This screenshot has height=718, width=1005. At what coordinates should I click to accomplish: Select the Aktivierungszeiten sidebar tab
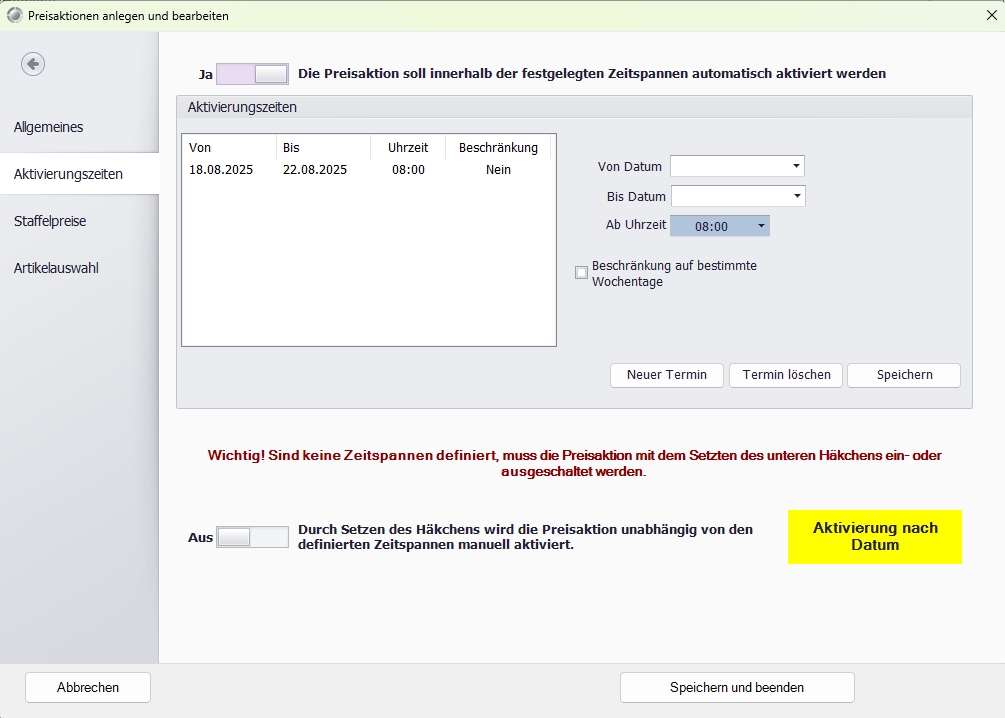click(68, 174)
